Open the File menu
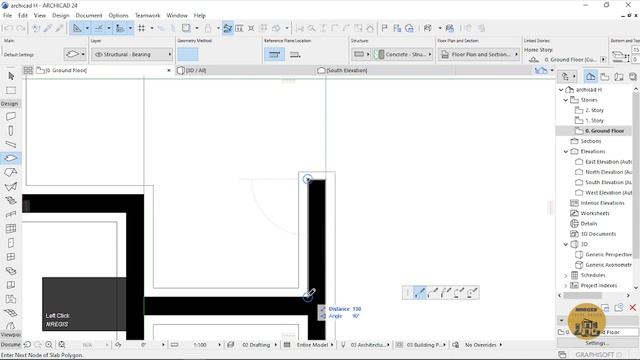This screenshot has width=640, height=360. click(7, 16)
